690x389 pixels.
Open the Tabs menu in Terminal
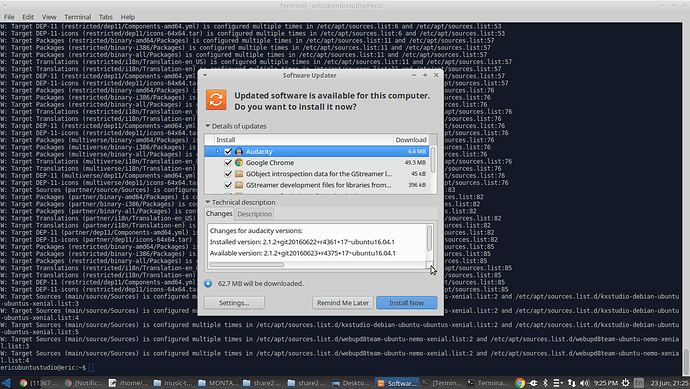105,17
